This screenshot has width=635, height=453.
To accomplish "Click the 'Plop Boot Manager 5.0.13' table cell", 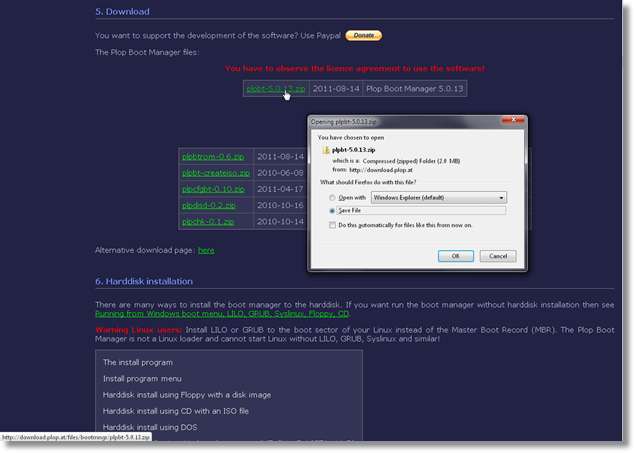I will pyautogui.click(x=415, y=89).
